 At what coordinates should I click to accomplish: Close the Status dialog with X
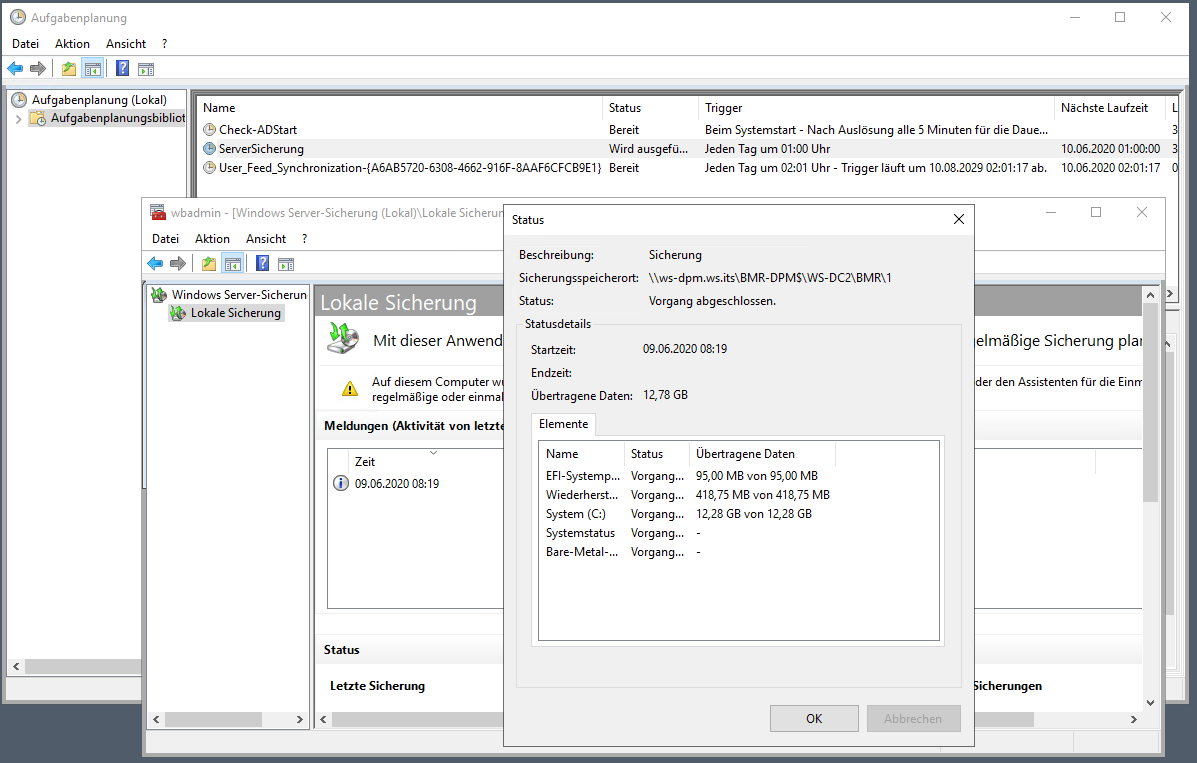pos(959,219)
